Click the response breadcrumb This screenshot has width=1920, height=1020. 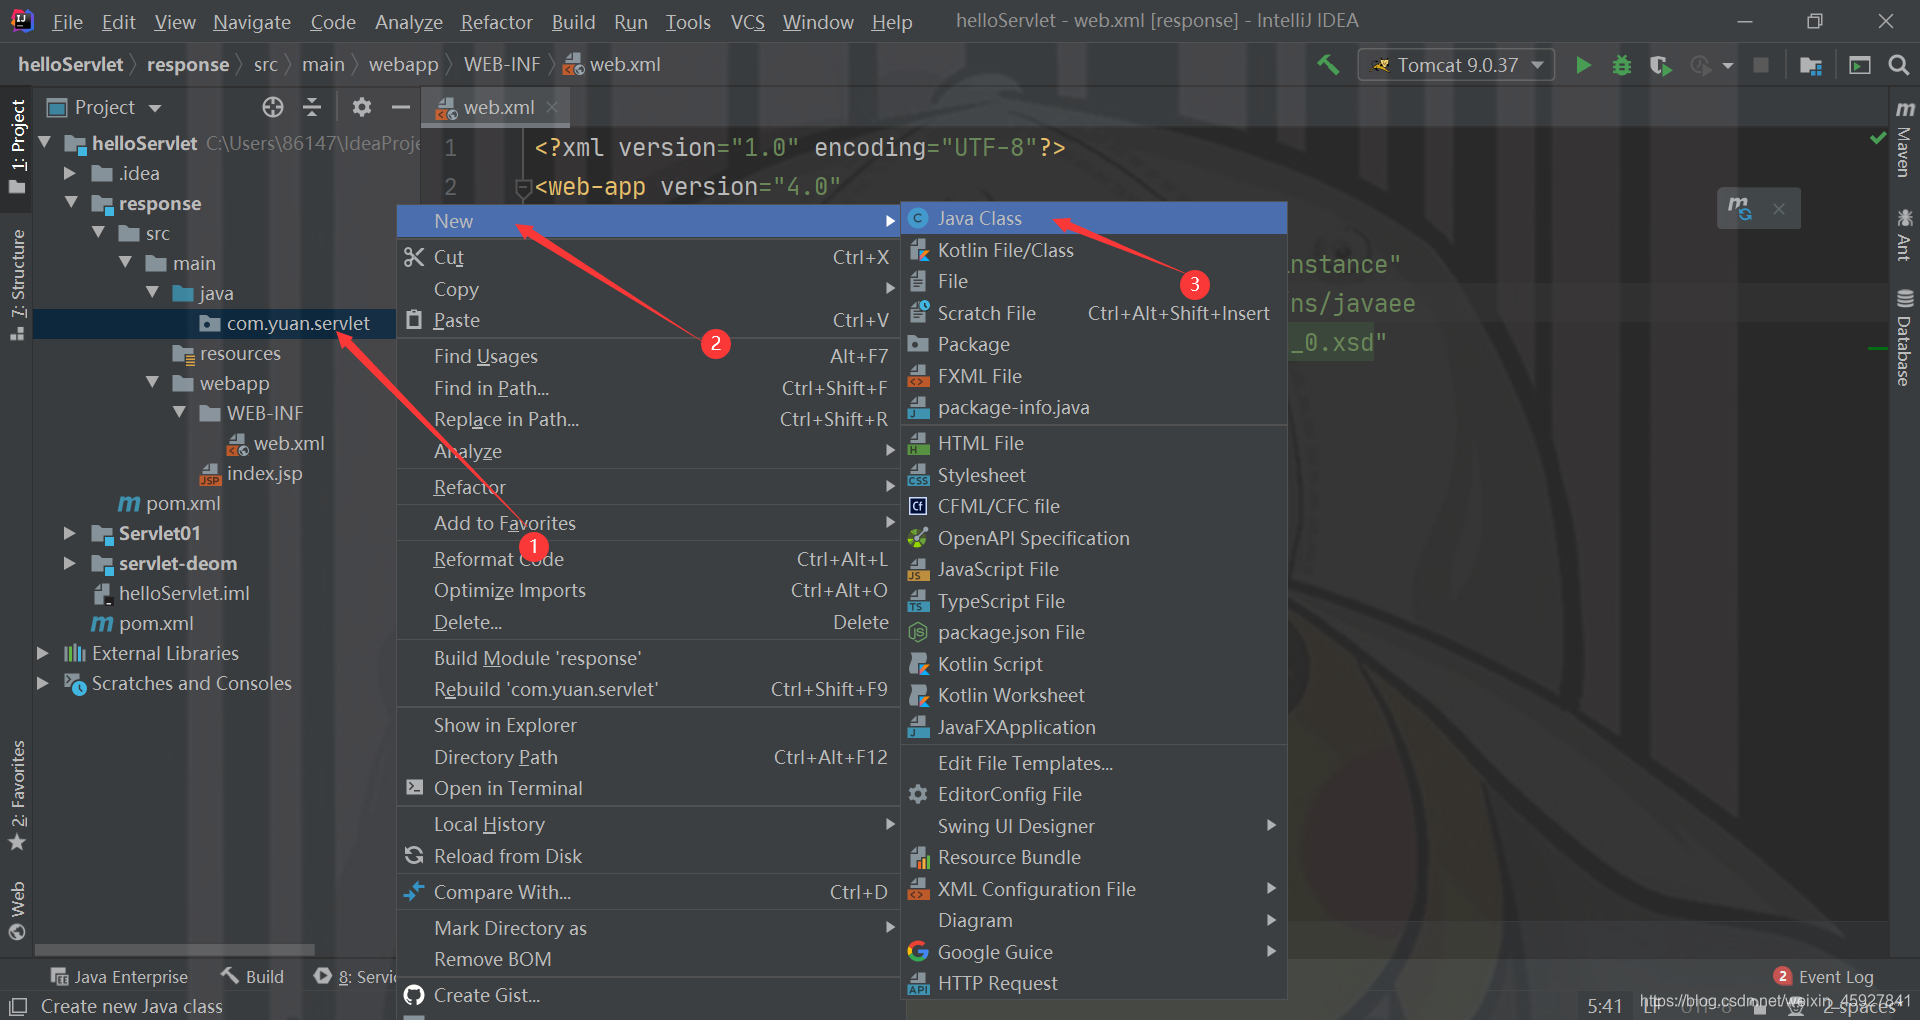click(188, 65)
